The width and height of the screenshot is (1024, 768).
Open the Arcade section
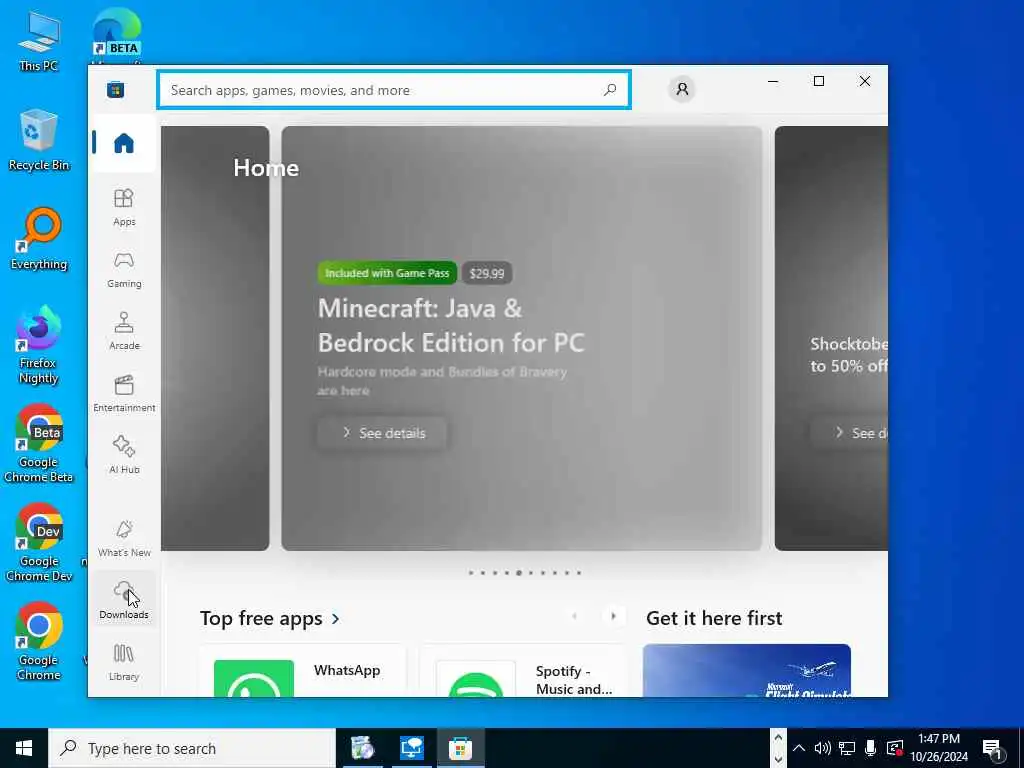(x=123, y=331)
